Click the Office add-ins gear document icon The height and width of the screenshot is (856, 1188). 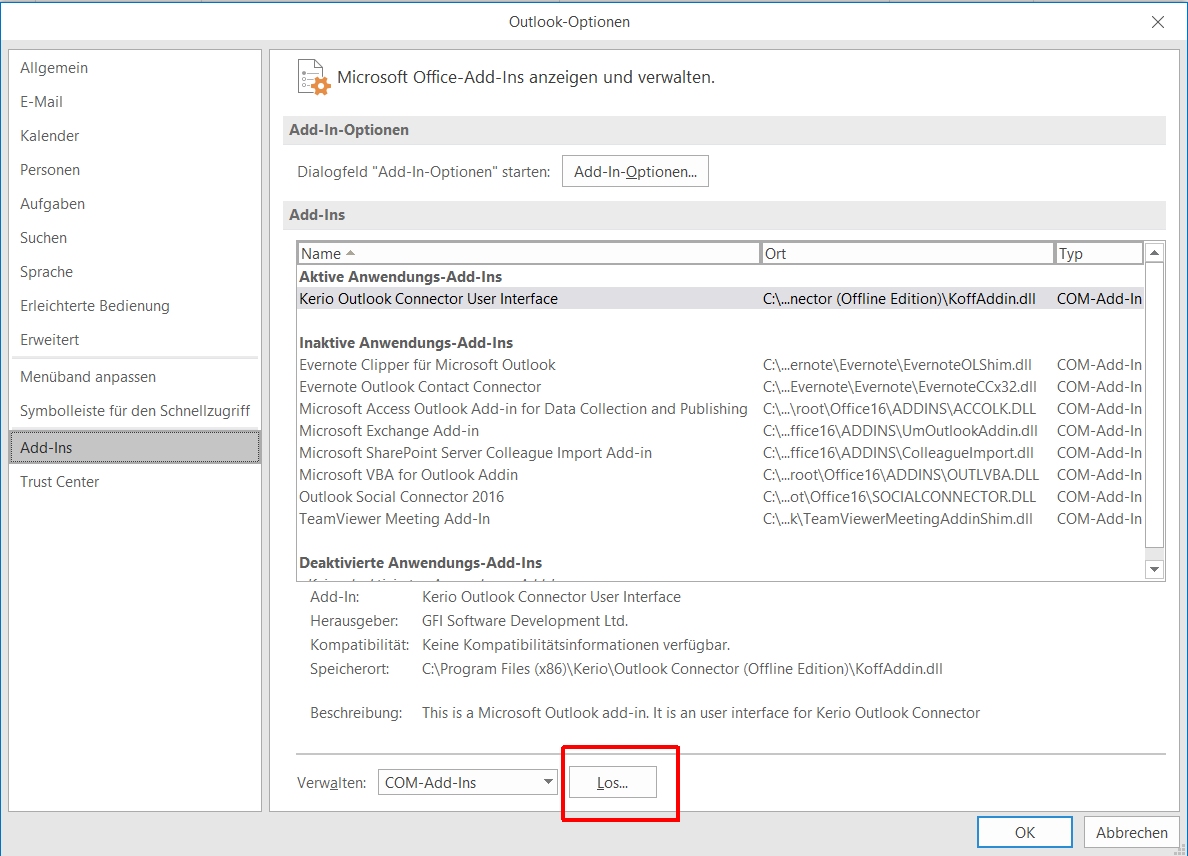click(x=314, y=77)
